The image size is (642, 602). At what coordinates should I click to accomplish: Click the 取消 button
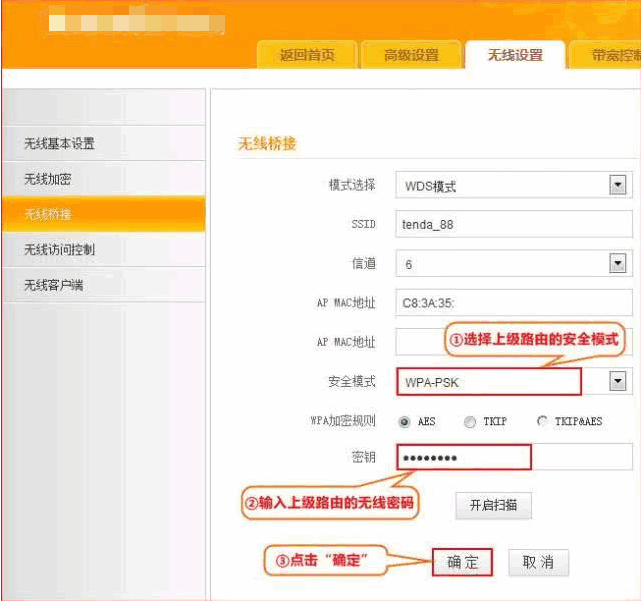538,562
